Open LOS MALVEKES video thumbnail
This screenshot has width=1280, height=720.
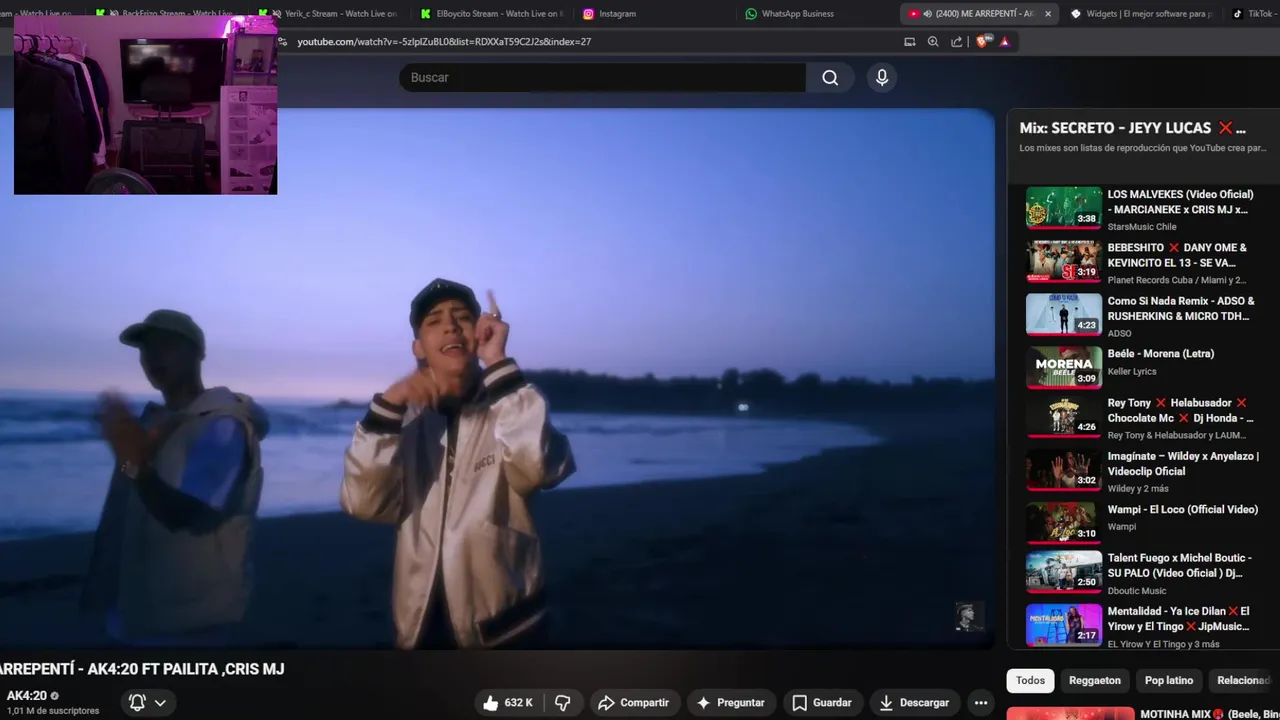[x=1064, y=207]
